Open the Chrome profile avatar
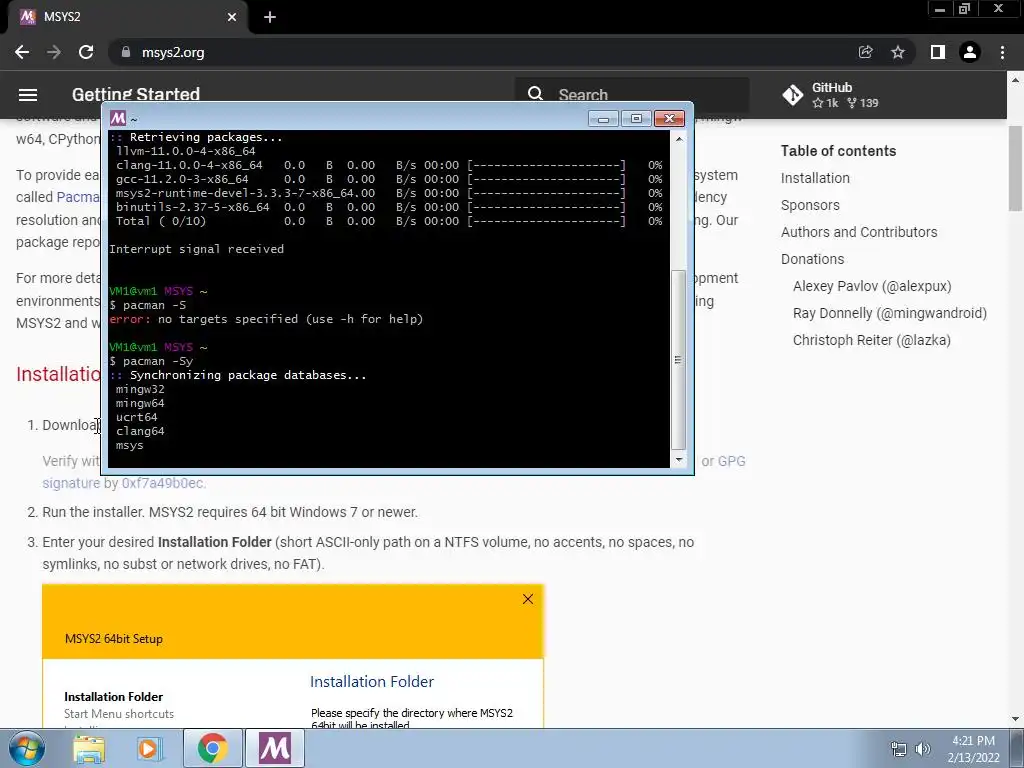The height and width of the screenshot is (768, 1024). tap(970, 52)
